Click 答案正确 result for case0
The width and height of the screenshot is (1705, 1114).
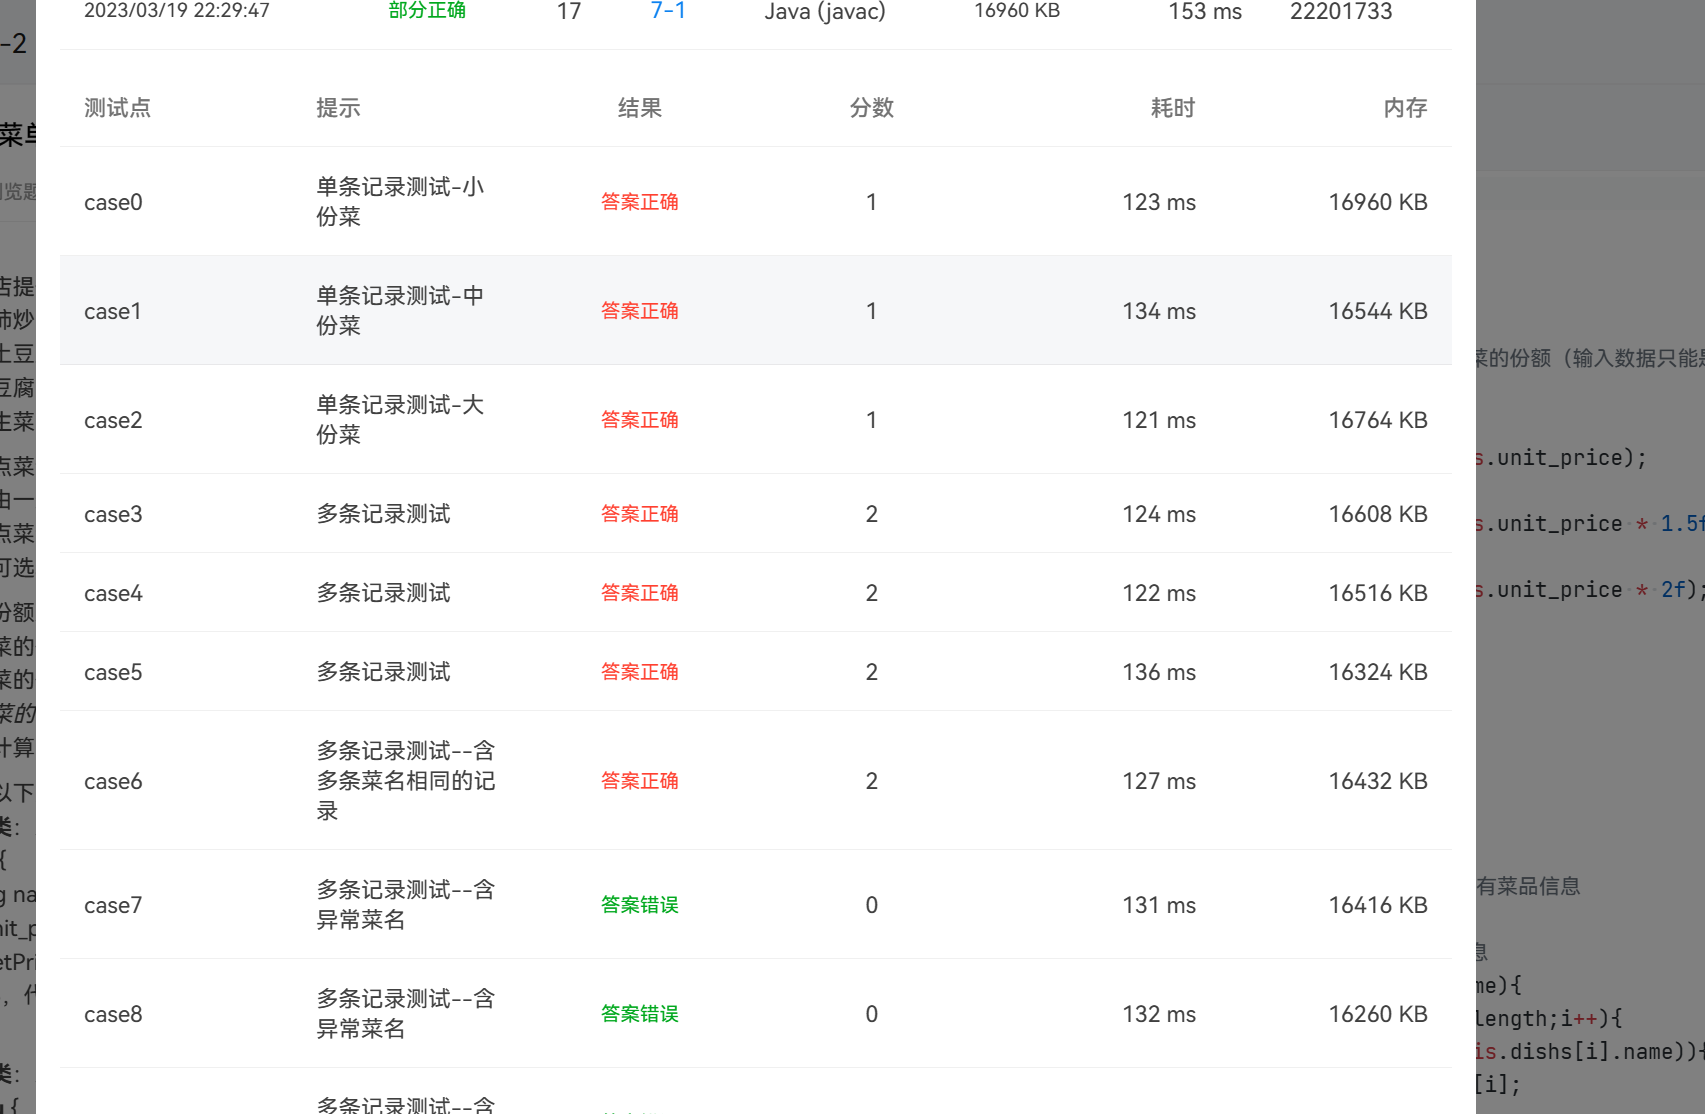pos(639,202)
